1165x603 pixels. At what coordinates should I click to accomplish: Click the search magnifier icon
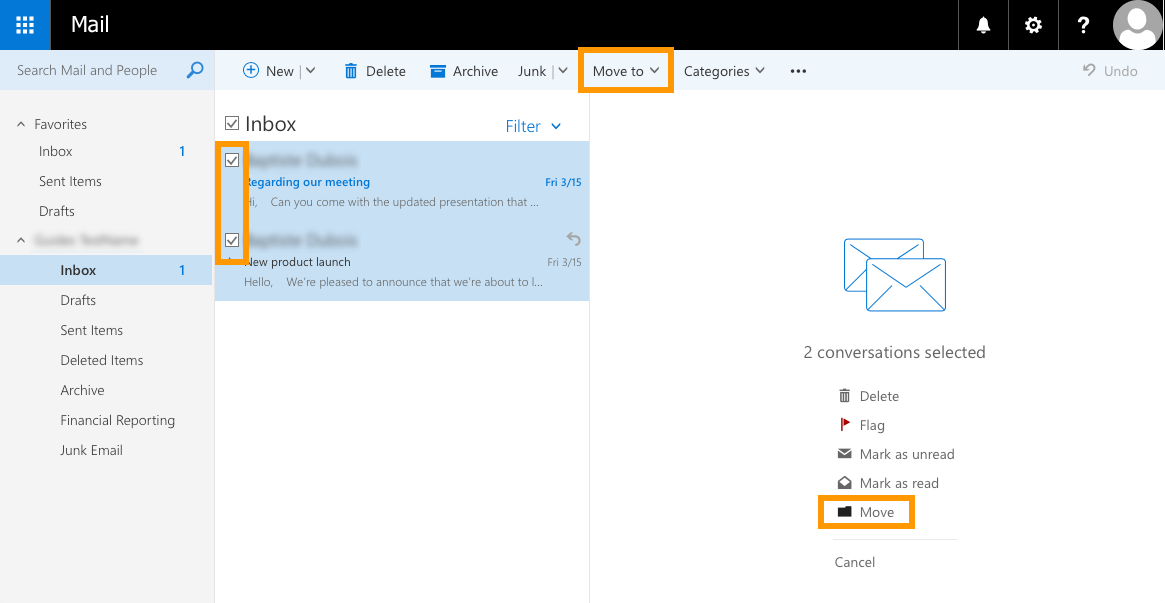[195, 70]
